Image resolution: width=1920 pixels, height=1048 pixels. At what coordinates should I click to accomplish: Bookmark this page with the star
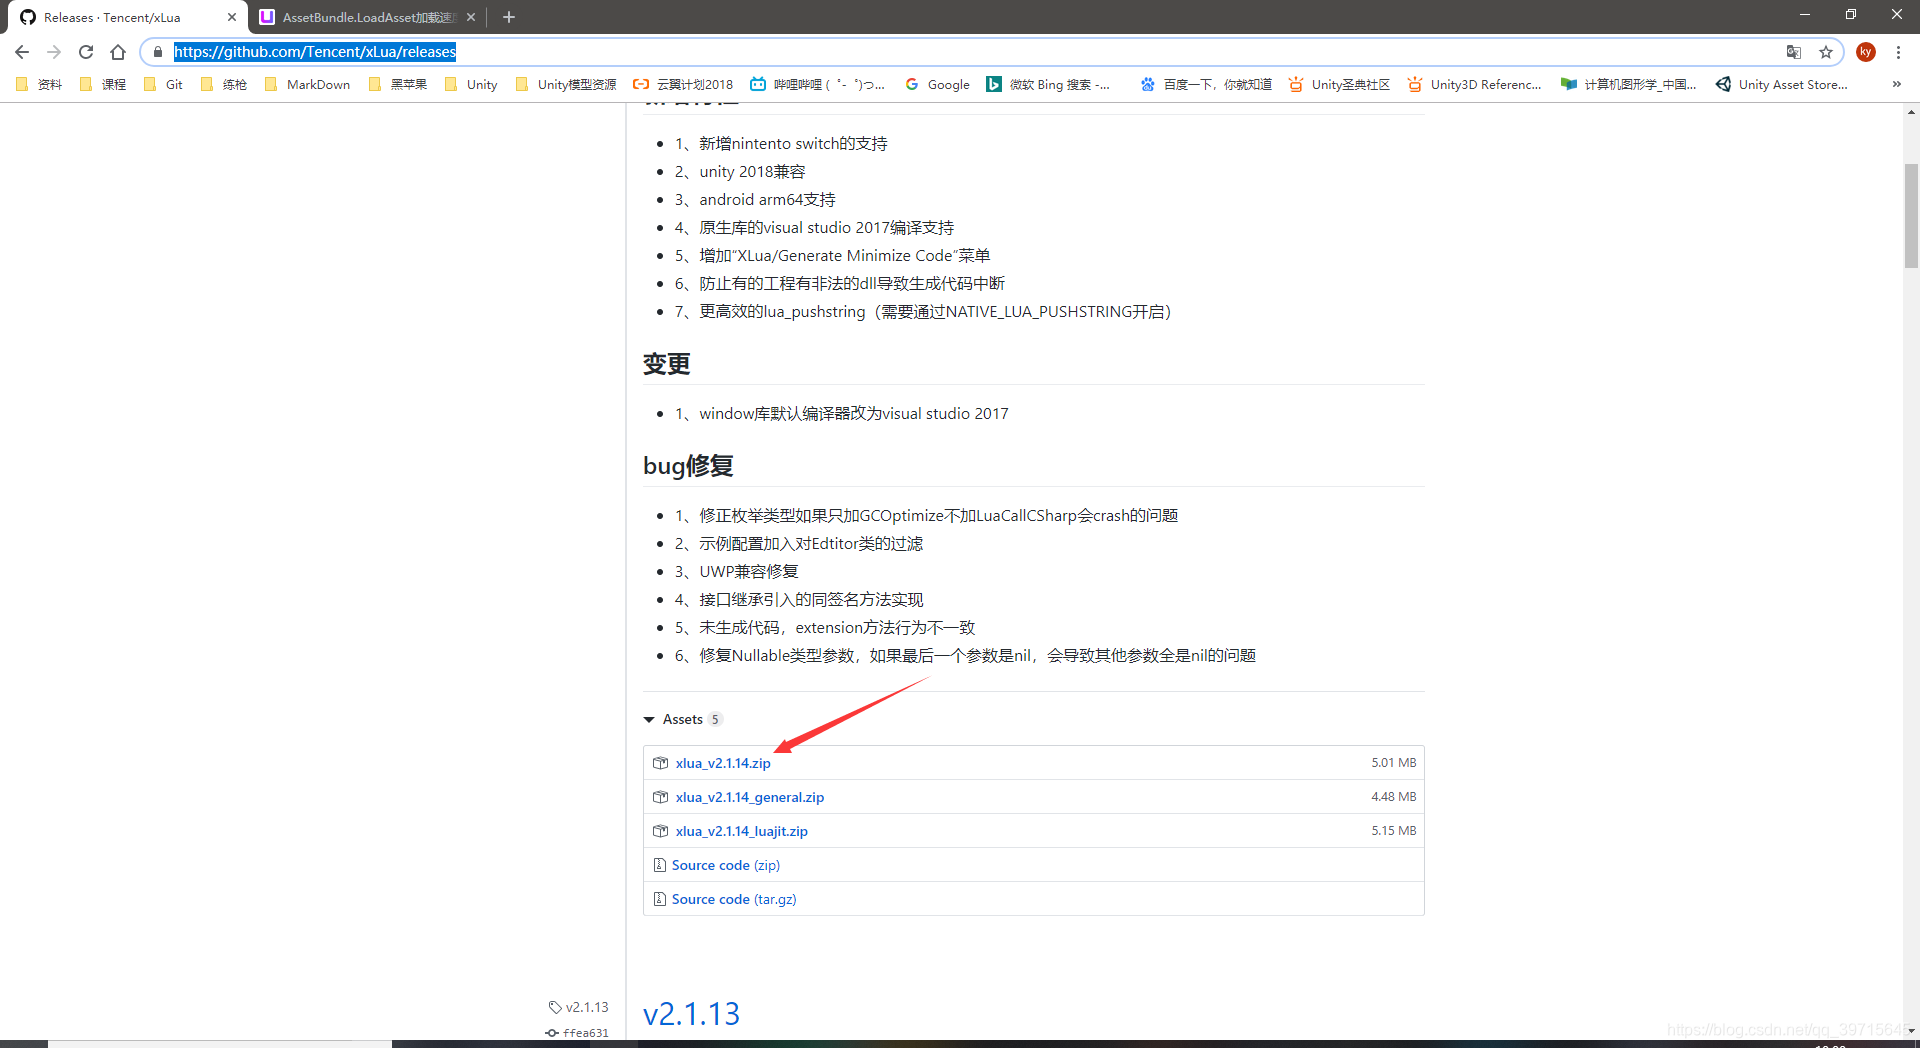pos(1826,52)
